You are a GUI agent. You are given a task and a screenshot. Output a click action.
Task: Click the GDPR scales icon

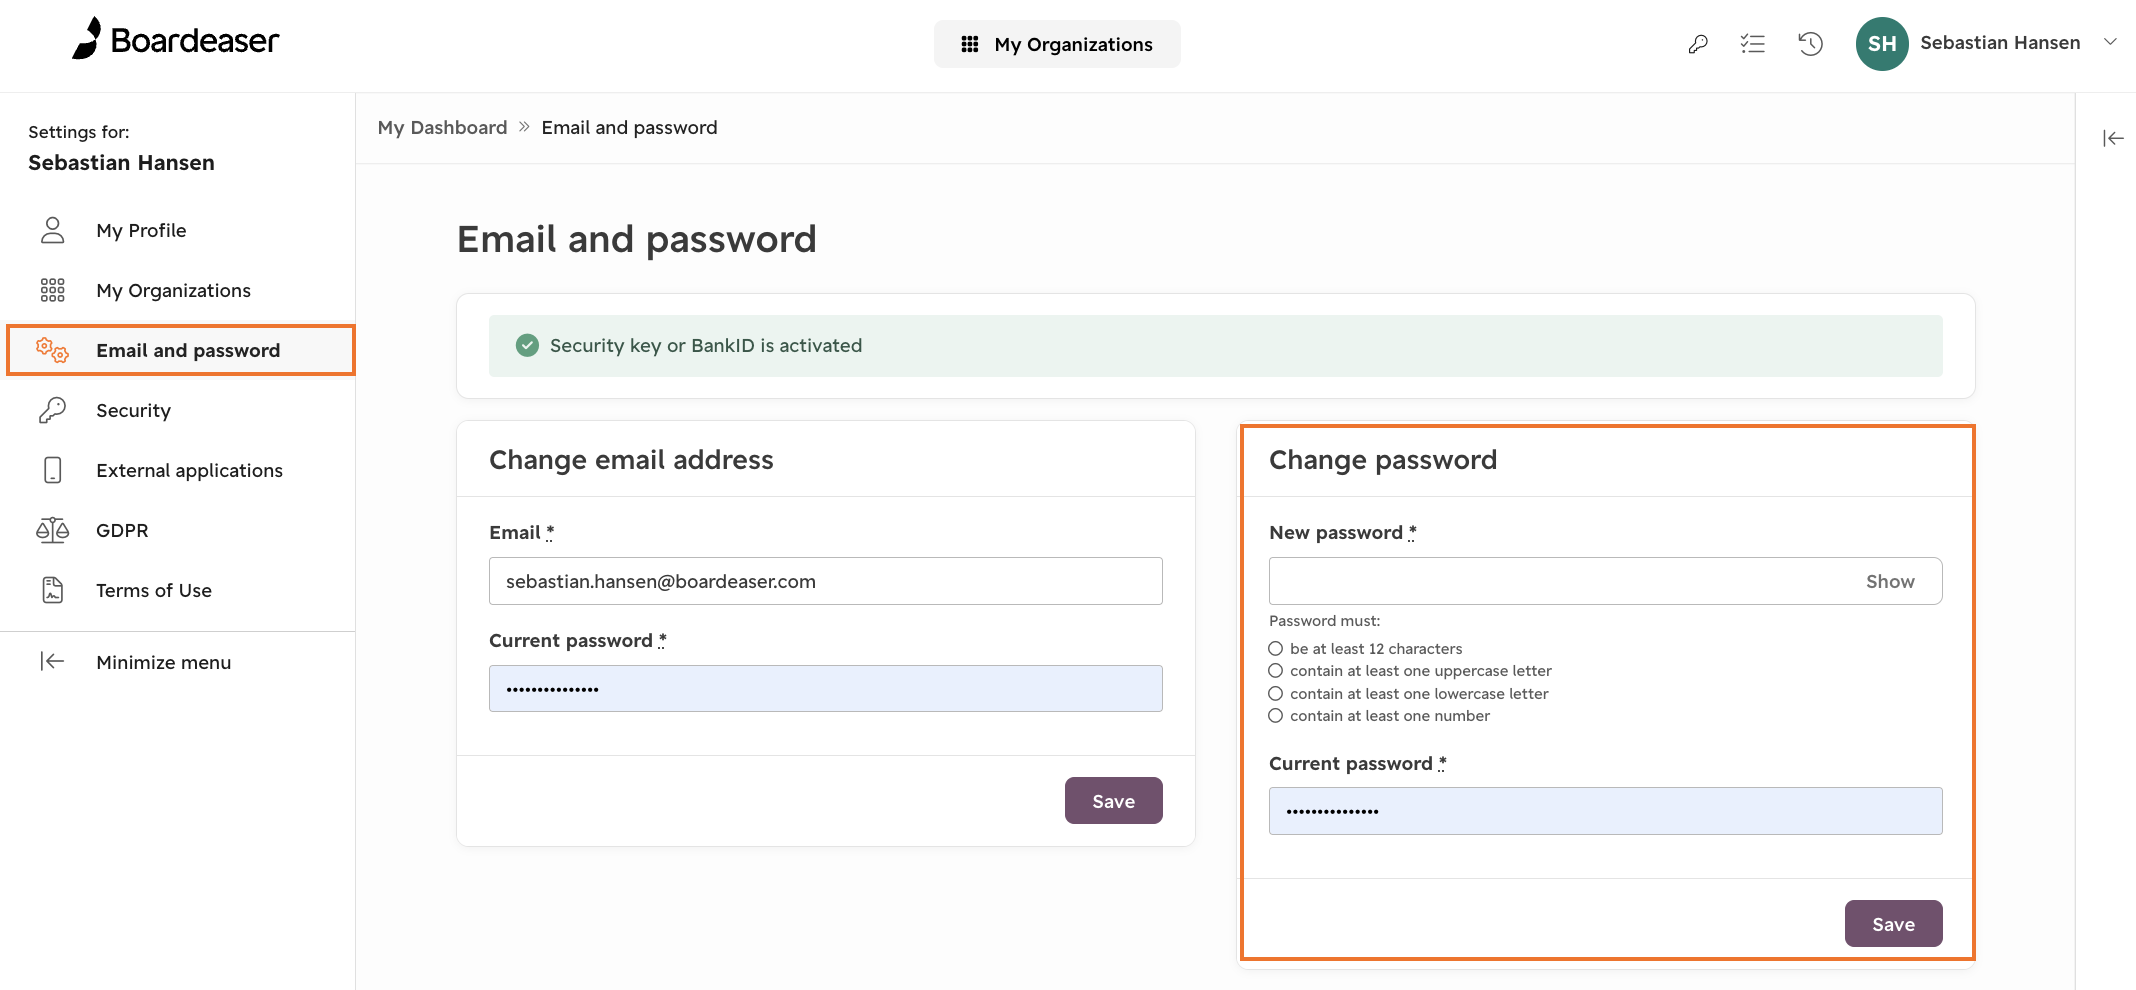[53, 530]
